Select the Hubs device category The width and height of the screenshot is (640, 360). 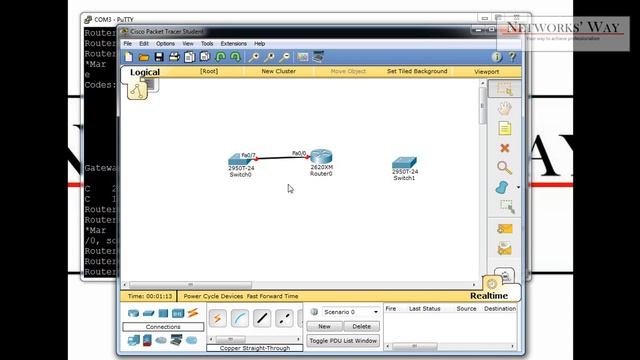tap(163, 313)
